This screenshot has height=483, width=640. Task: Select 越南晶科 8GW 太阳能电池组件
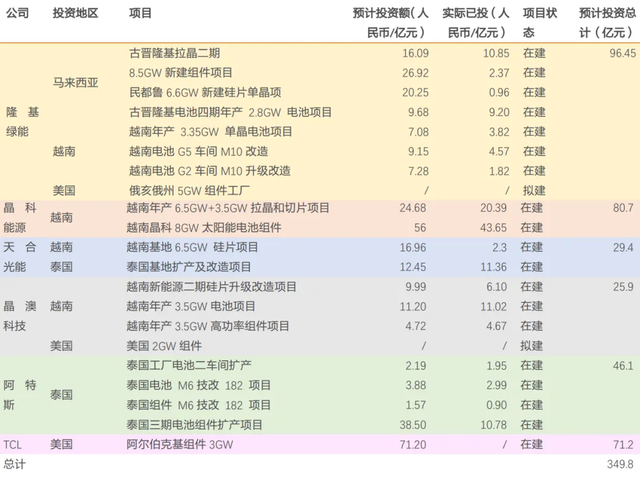[x=204, y=227]
